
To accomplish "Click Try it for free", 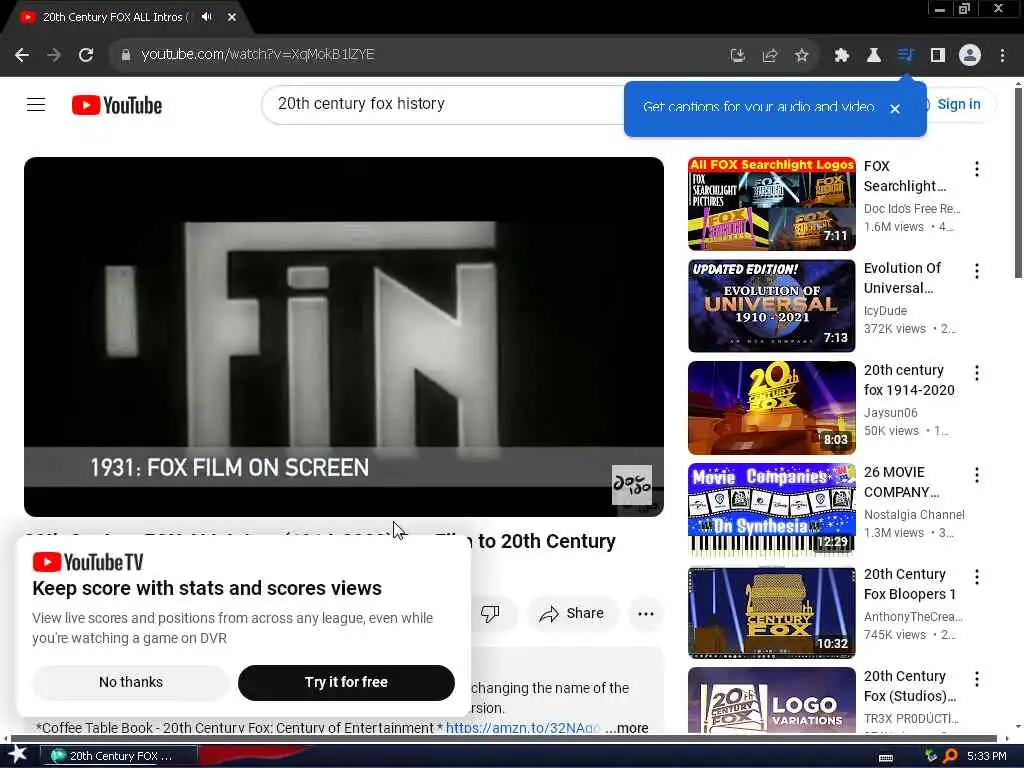I will tap(346, 682).
